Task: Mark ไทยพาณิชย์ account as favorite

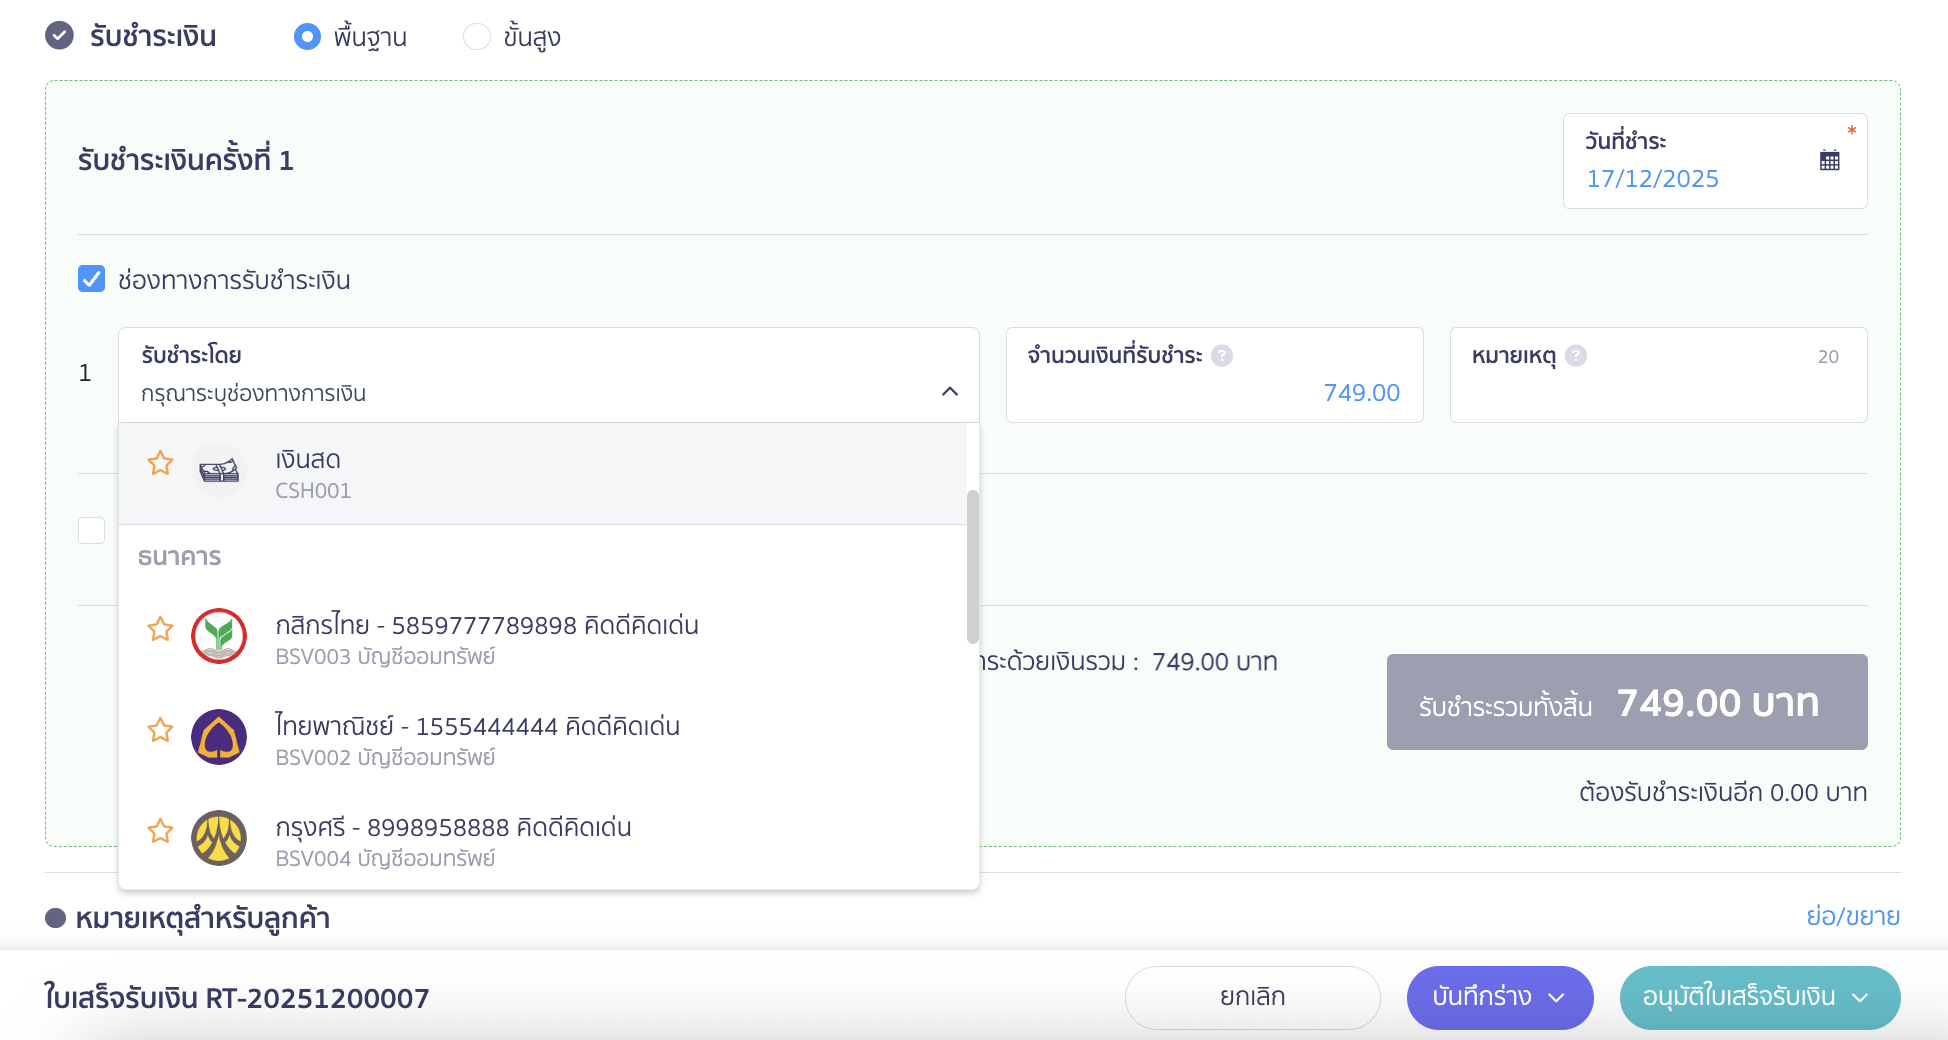Action: pos(160,730)
